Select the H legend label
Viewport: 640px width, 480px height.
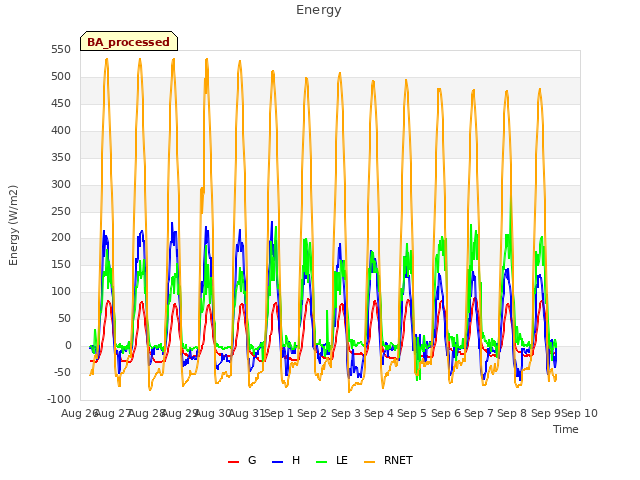coord(296,460)
